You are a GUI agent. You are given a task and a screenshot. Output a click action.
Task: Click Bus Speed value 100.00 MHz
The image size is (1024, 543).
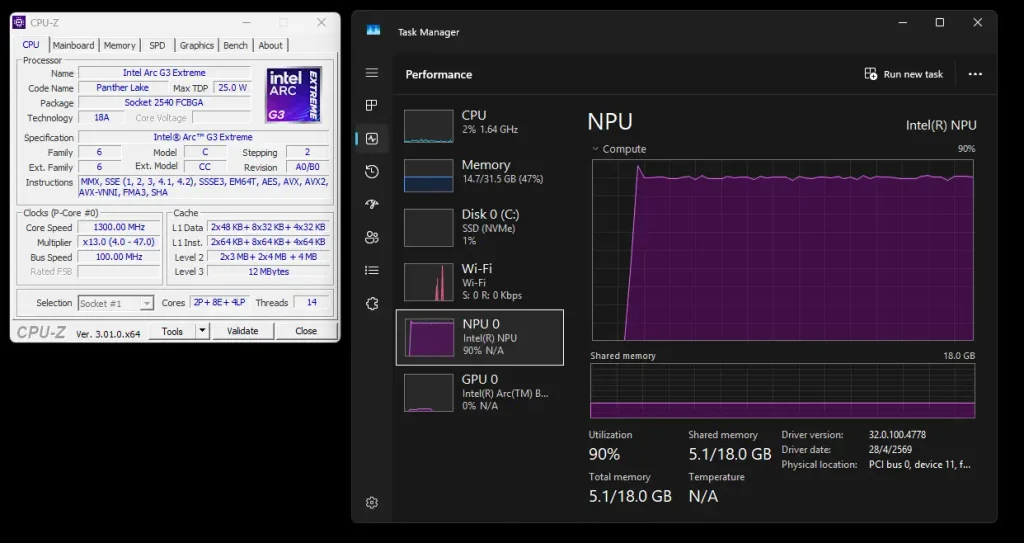(x=119, y=257)
